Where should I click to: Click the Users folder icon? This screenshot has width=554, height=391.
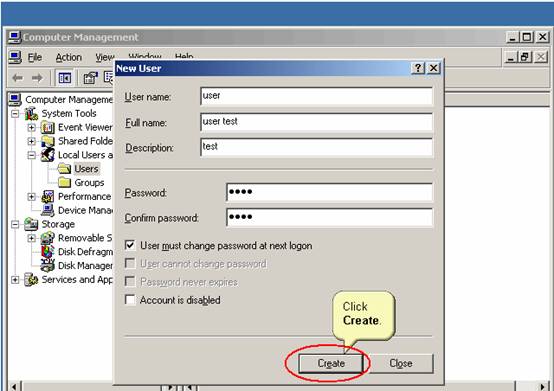(x=64, y=168)
